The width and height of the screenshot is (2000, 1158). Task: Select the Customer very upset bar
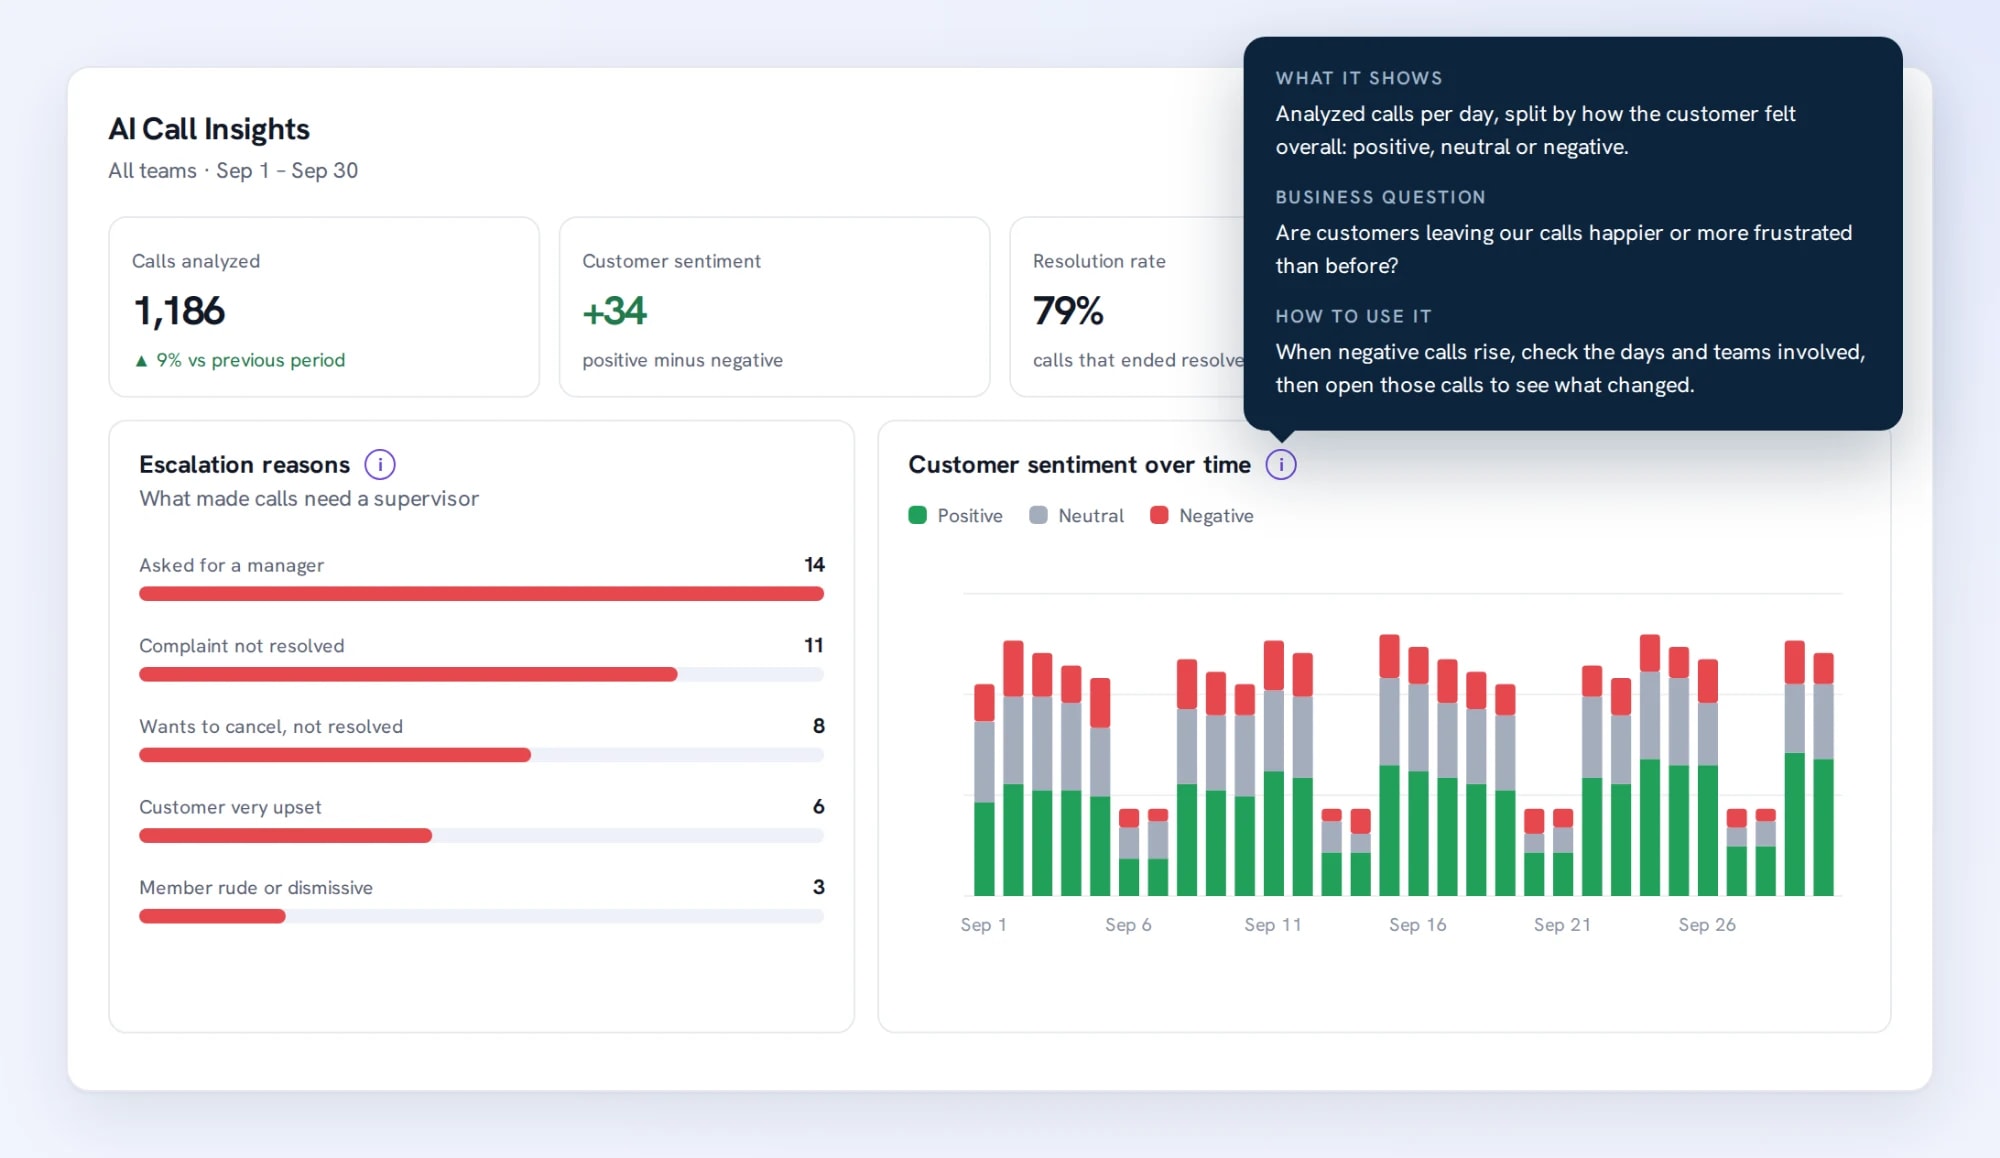[x=285, y=835]
